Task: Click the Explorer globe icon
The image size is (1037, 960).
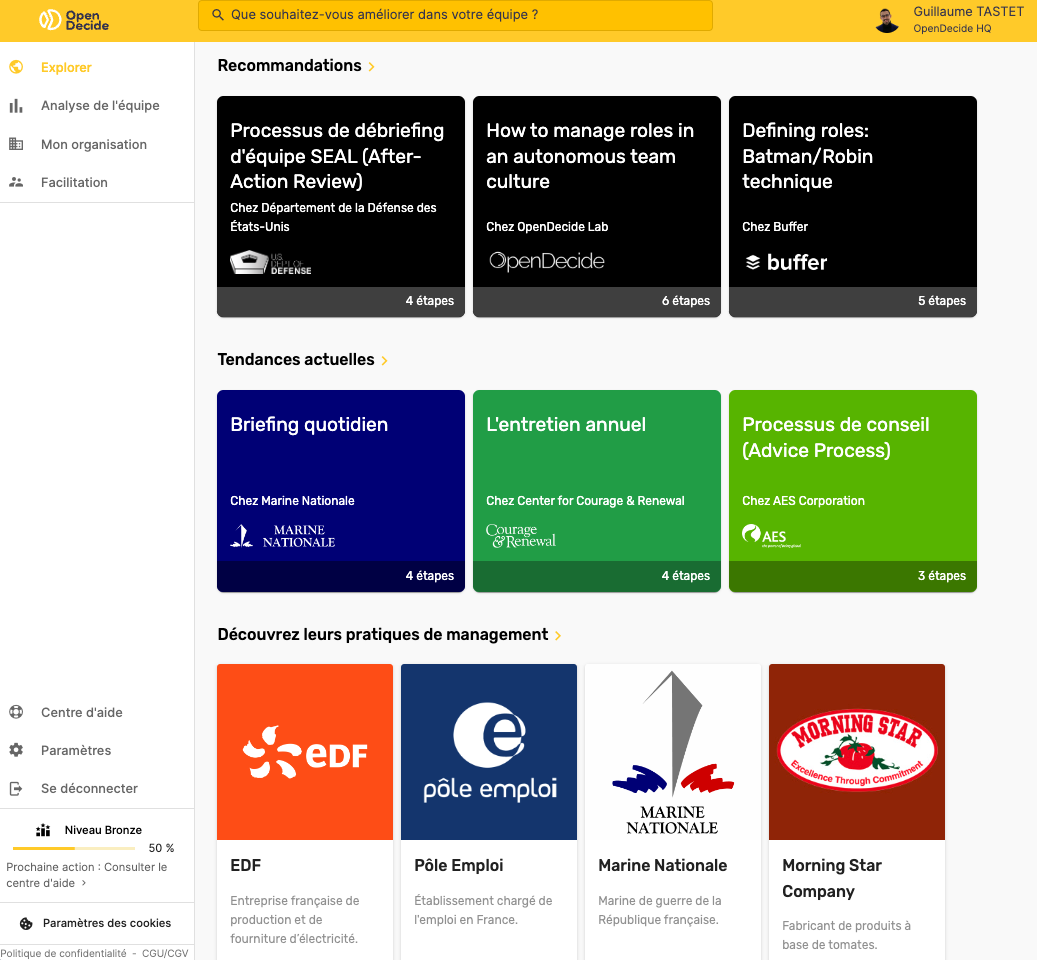Action: pos(17,67)
